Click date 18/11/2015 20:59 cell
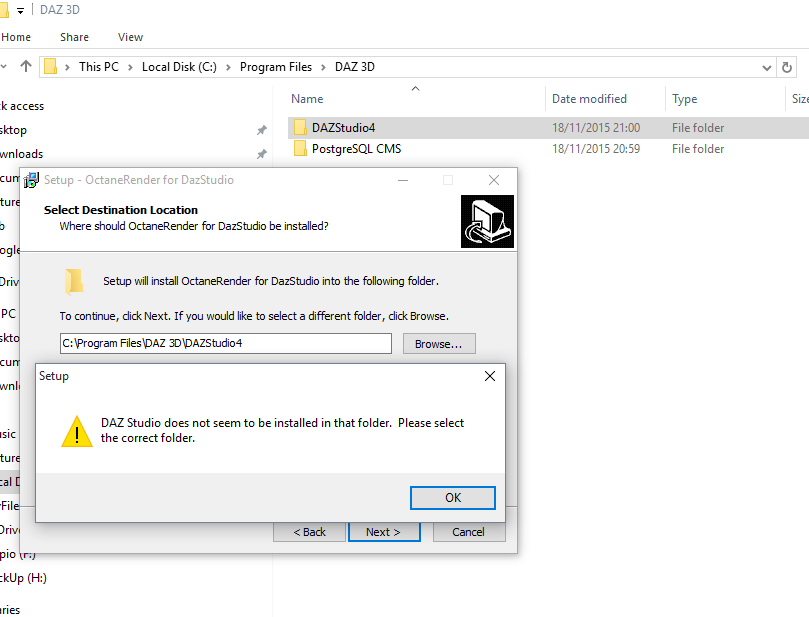 tap(596, 149)
